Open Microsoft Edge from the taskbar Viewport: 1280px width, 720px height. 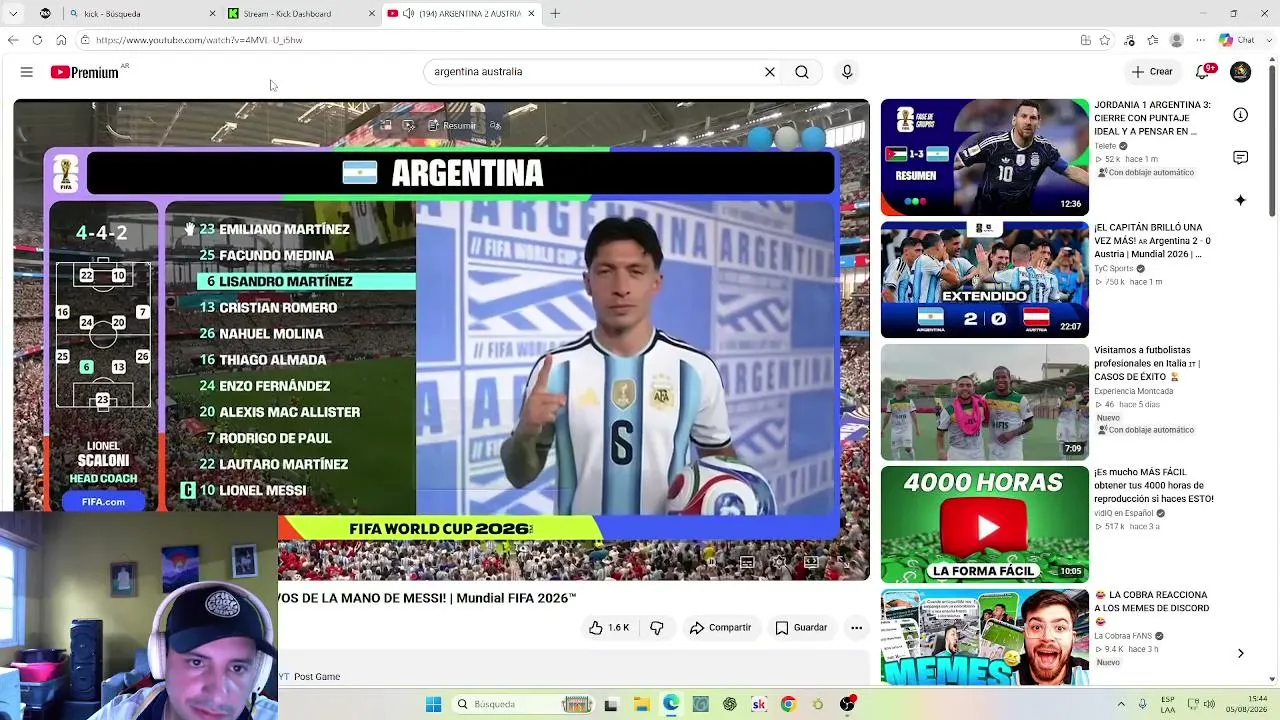670,705
